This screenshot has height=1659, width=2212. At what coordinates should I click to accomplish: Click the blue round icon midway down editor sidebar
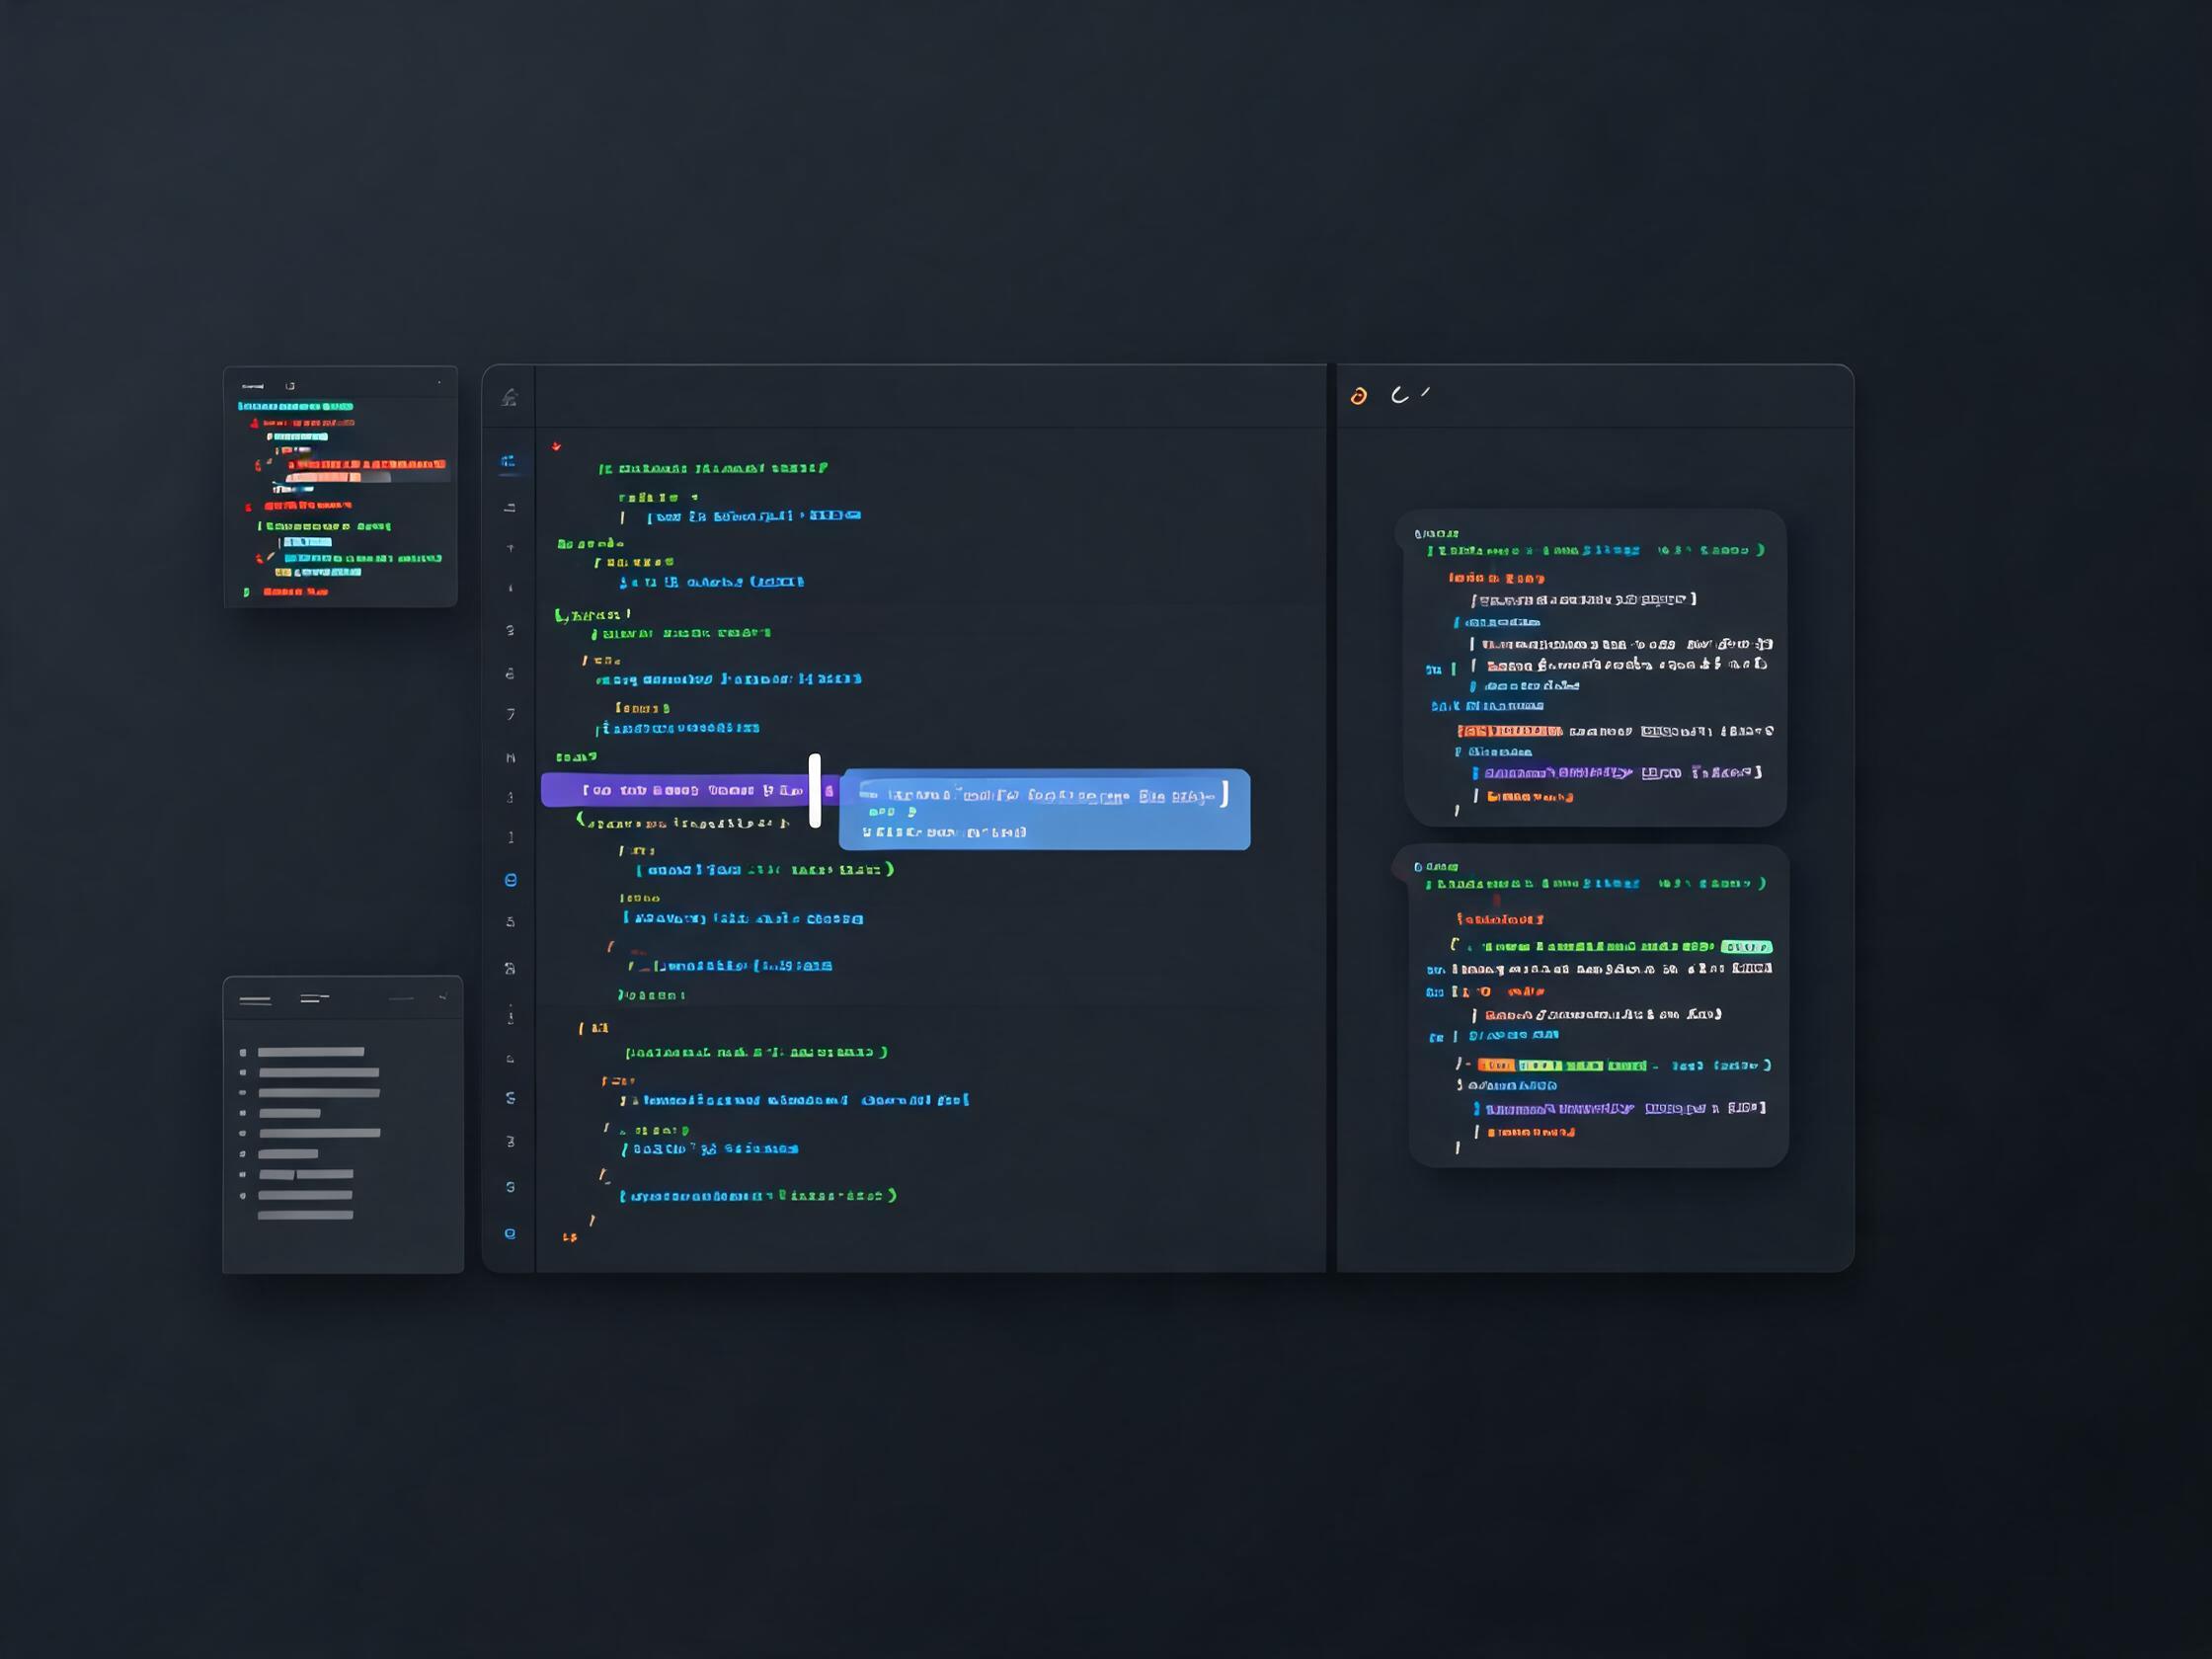pyautogui.click(x=510, y=880)
